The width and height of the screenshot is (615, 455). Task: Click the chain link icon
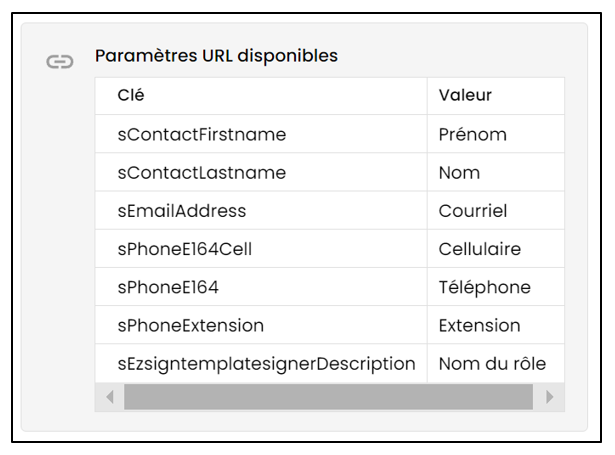[60, 62]
